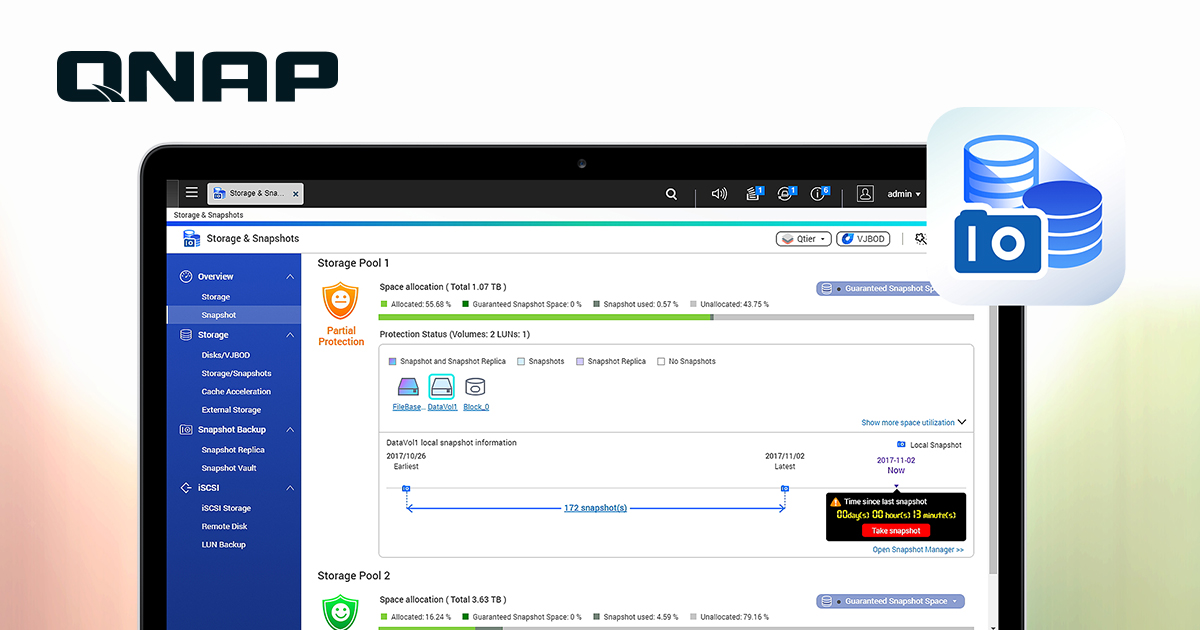The image size is (1200, 630).
Task: Open the volume speaker icon
Action: coord(718,194)
